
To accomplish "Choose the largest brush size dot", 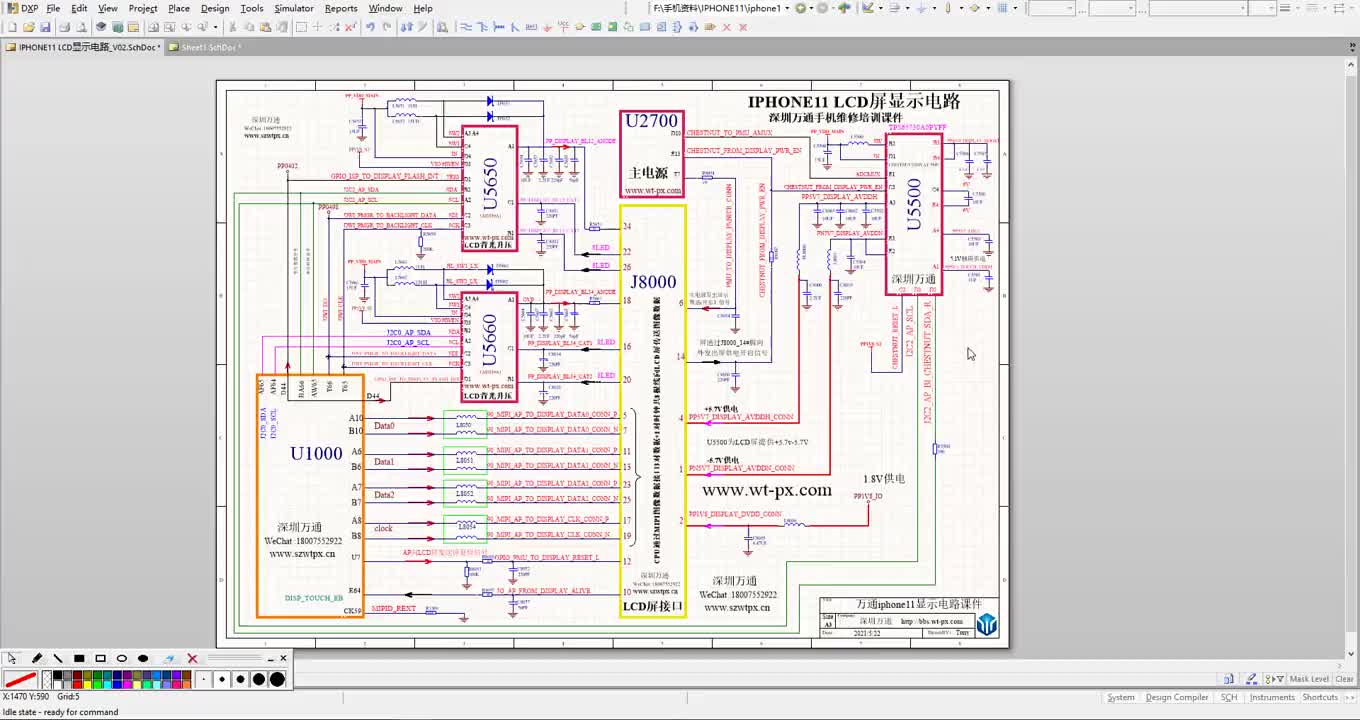I will 277,679.
